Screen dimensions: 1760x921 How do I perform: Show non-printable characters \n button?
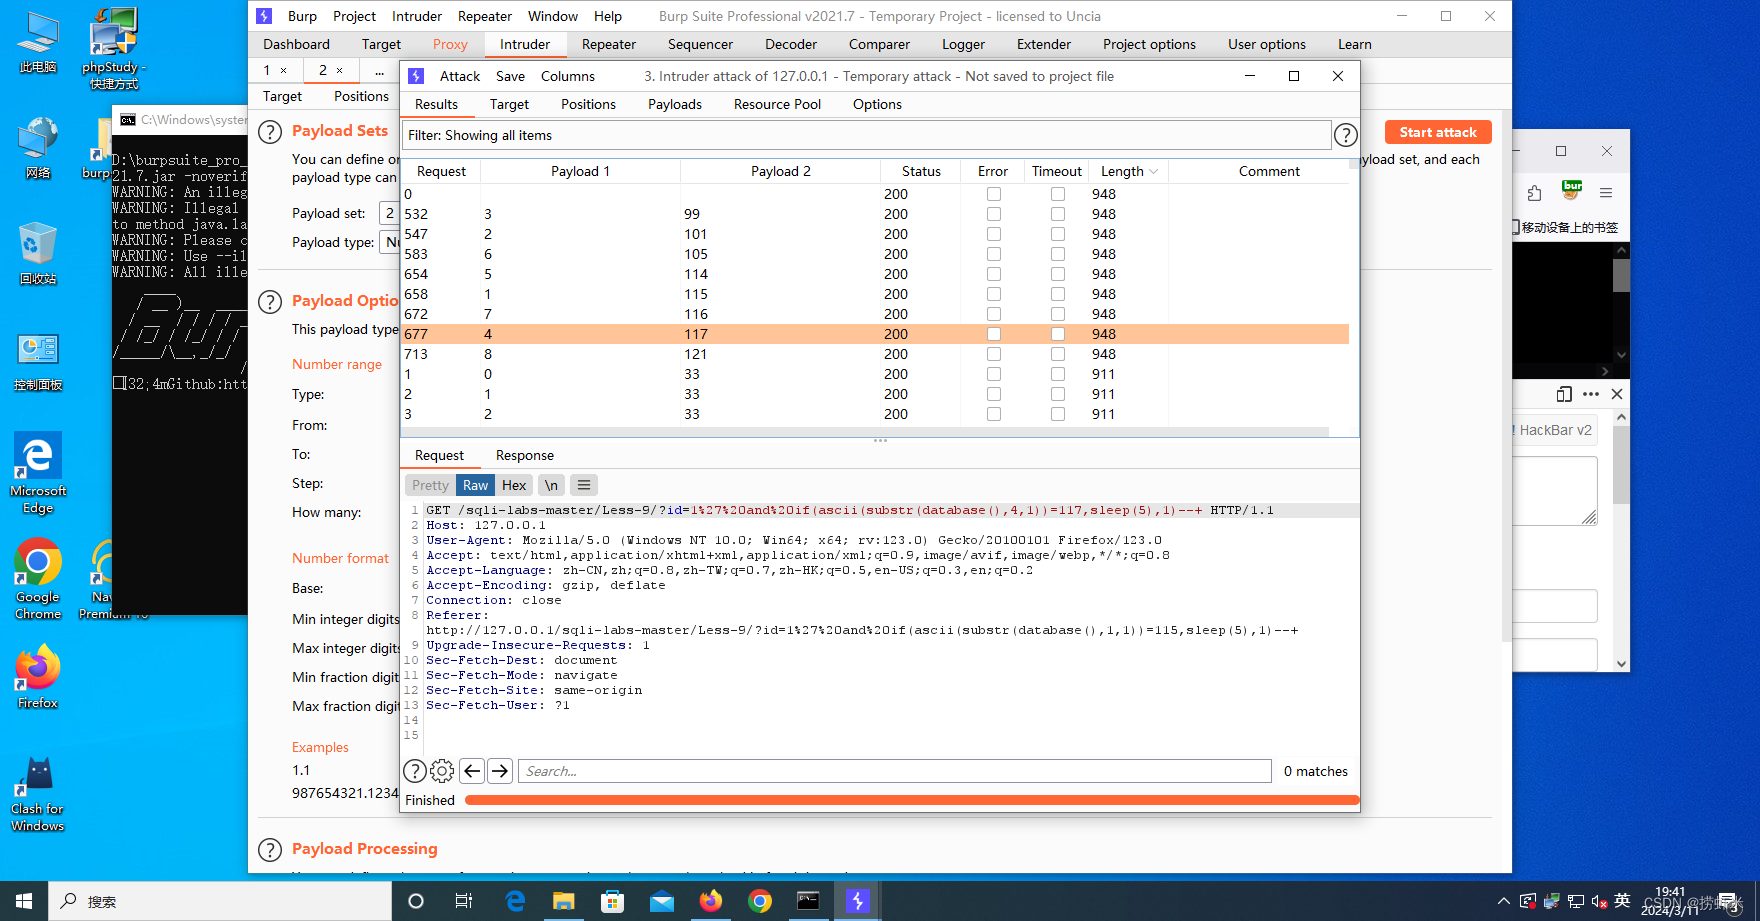[551, 485]
